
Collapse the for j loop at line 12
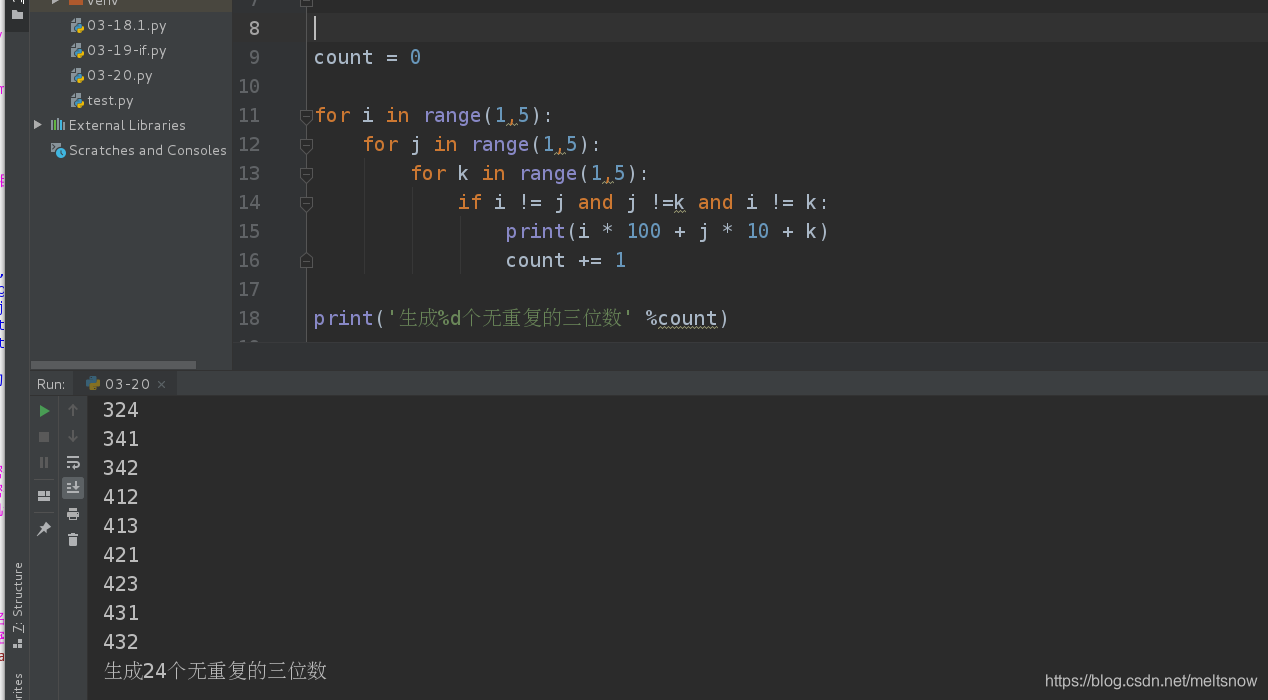pyautogui.click(x=307, y=145)
